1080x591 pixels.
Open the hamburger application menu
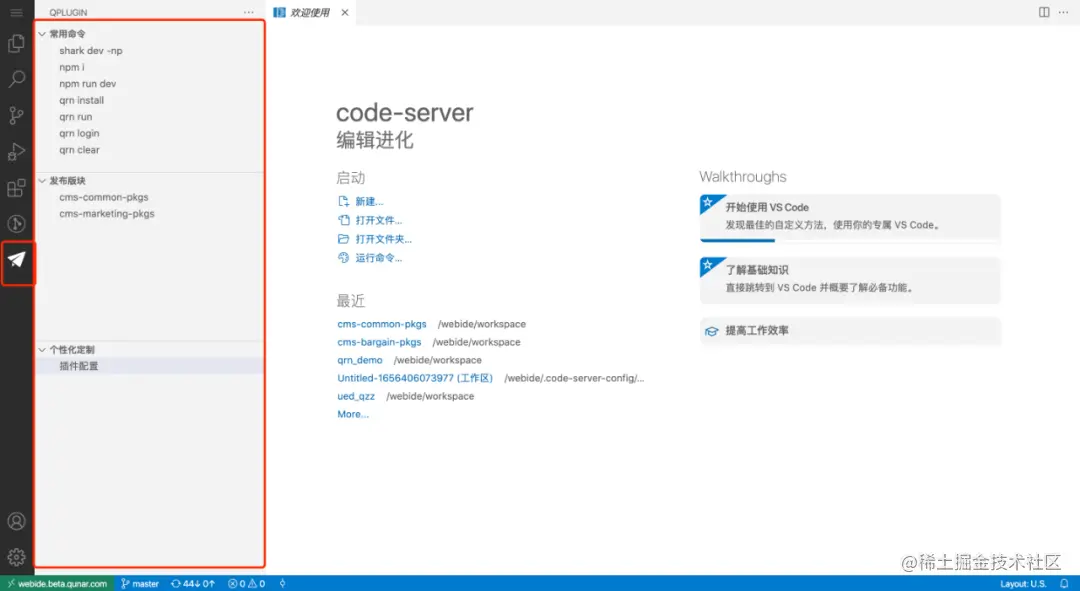point(16,12)
